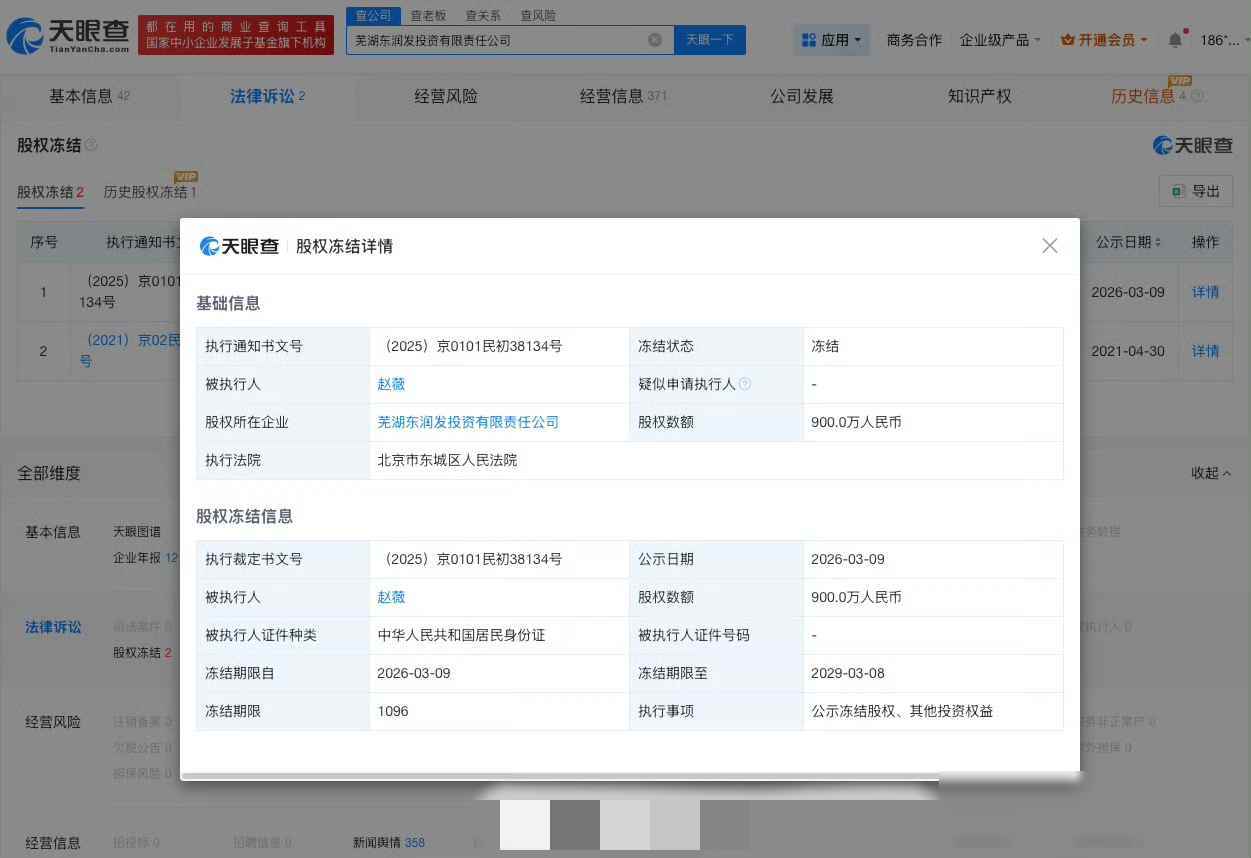The width and height of the screenshot is (1251, 858).
Task: Click the notification bell icon
Action: (x=1175, y=40)
